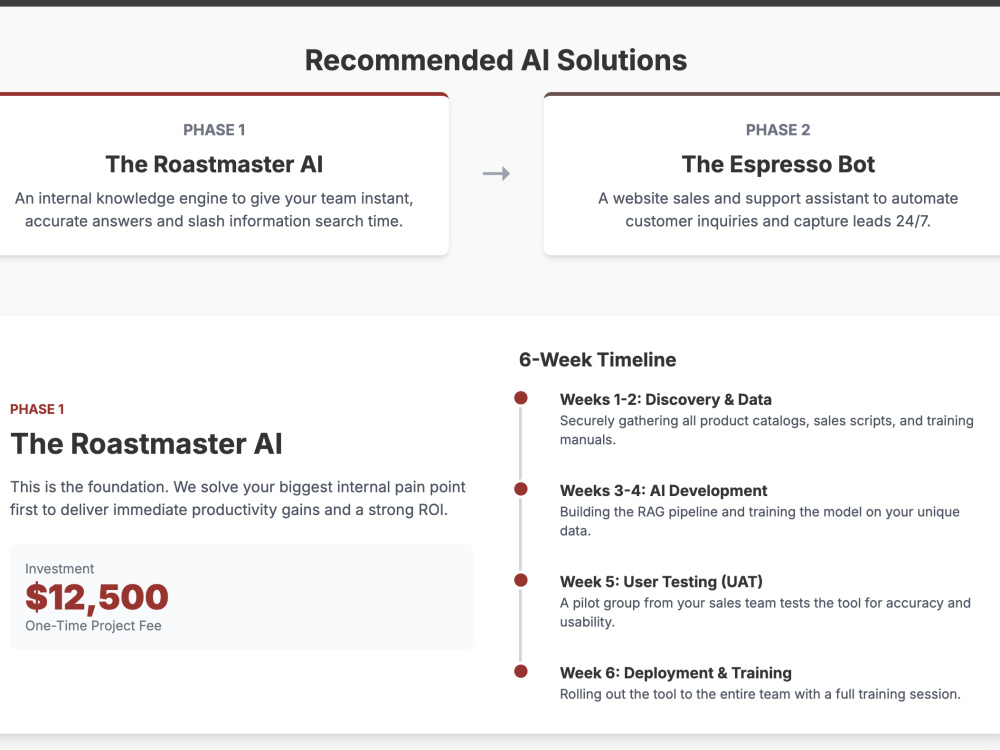Click 'Securely gathering all product catalogs' text

(767, 430)
